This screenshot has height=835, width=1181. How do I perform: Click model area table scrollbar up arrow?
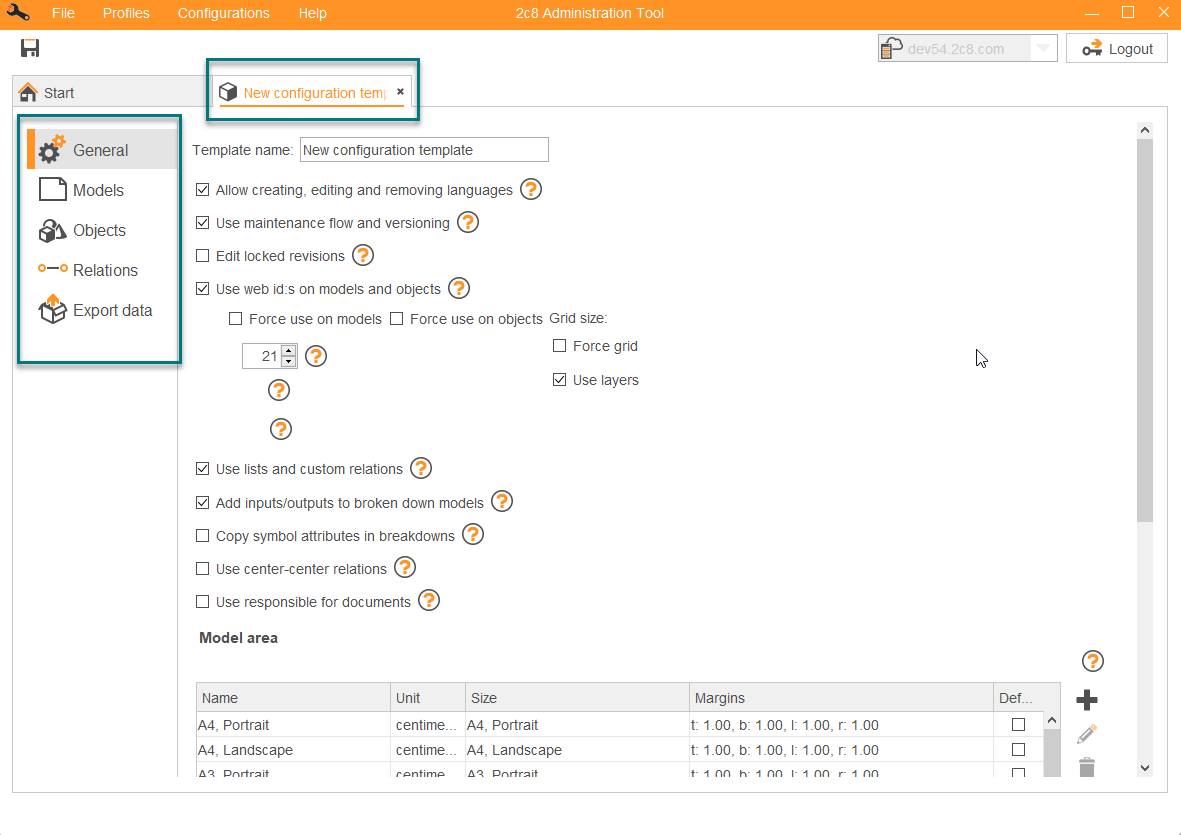click(x=1052, y=721)
